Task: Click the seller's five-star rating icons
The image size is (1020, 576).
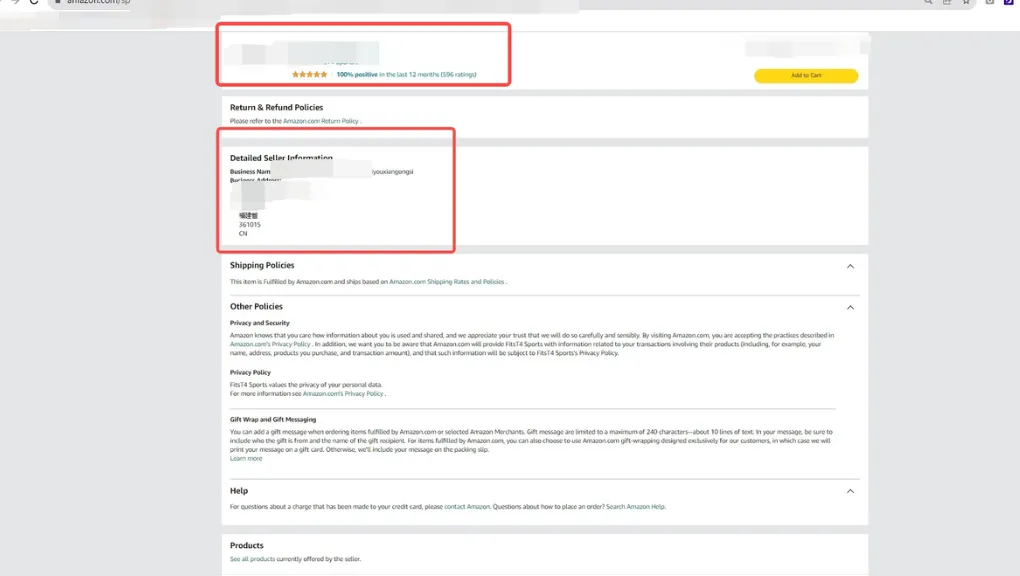Action: (309, 75)
